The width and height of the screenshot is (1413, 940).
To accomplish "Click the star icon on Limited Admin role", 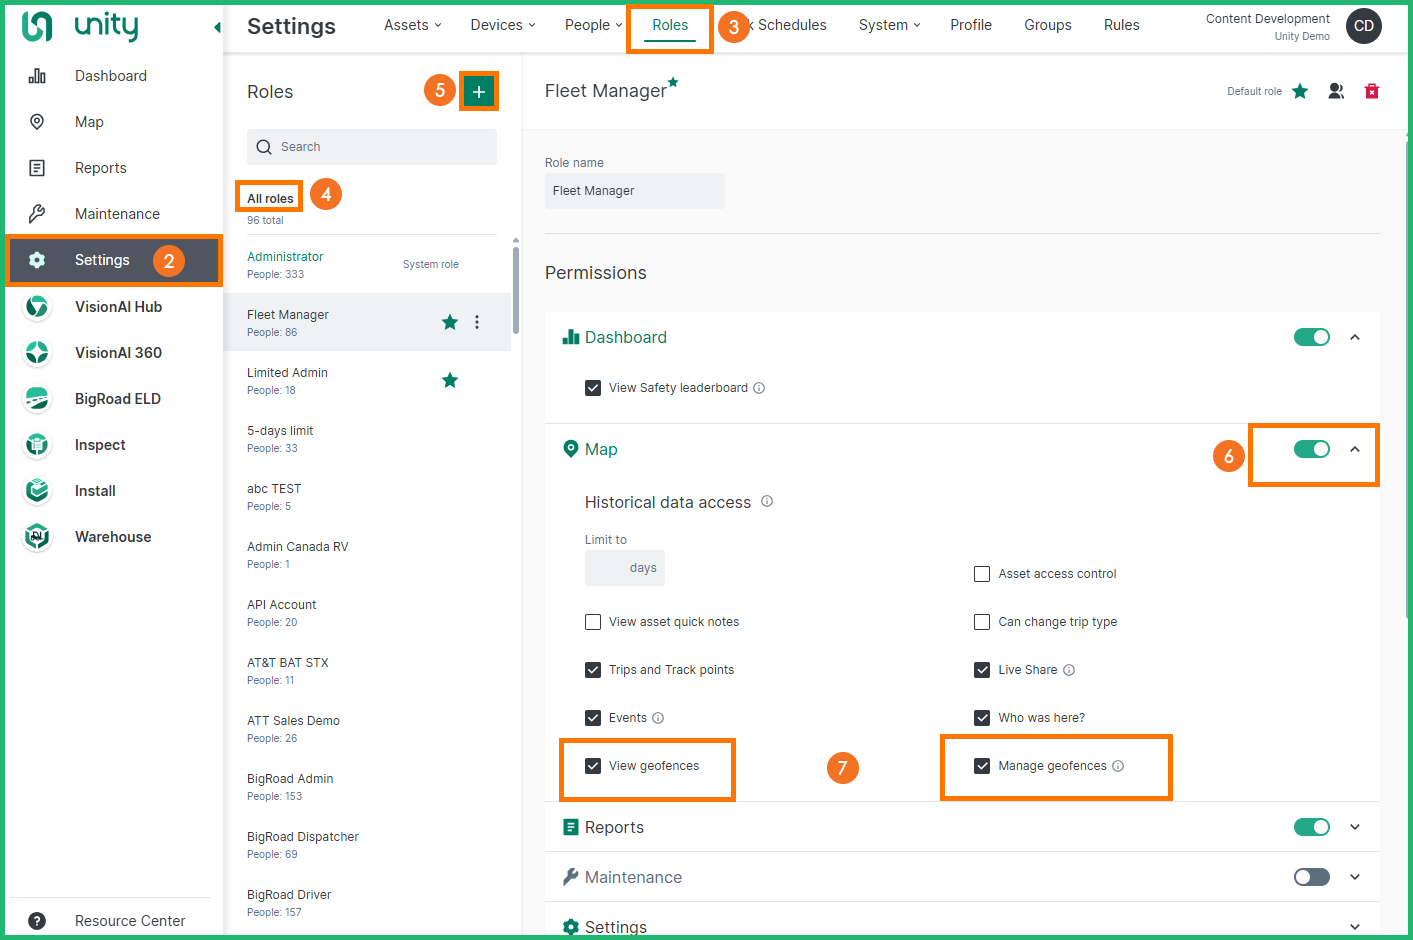I will click(x=450, y=380).
